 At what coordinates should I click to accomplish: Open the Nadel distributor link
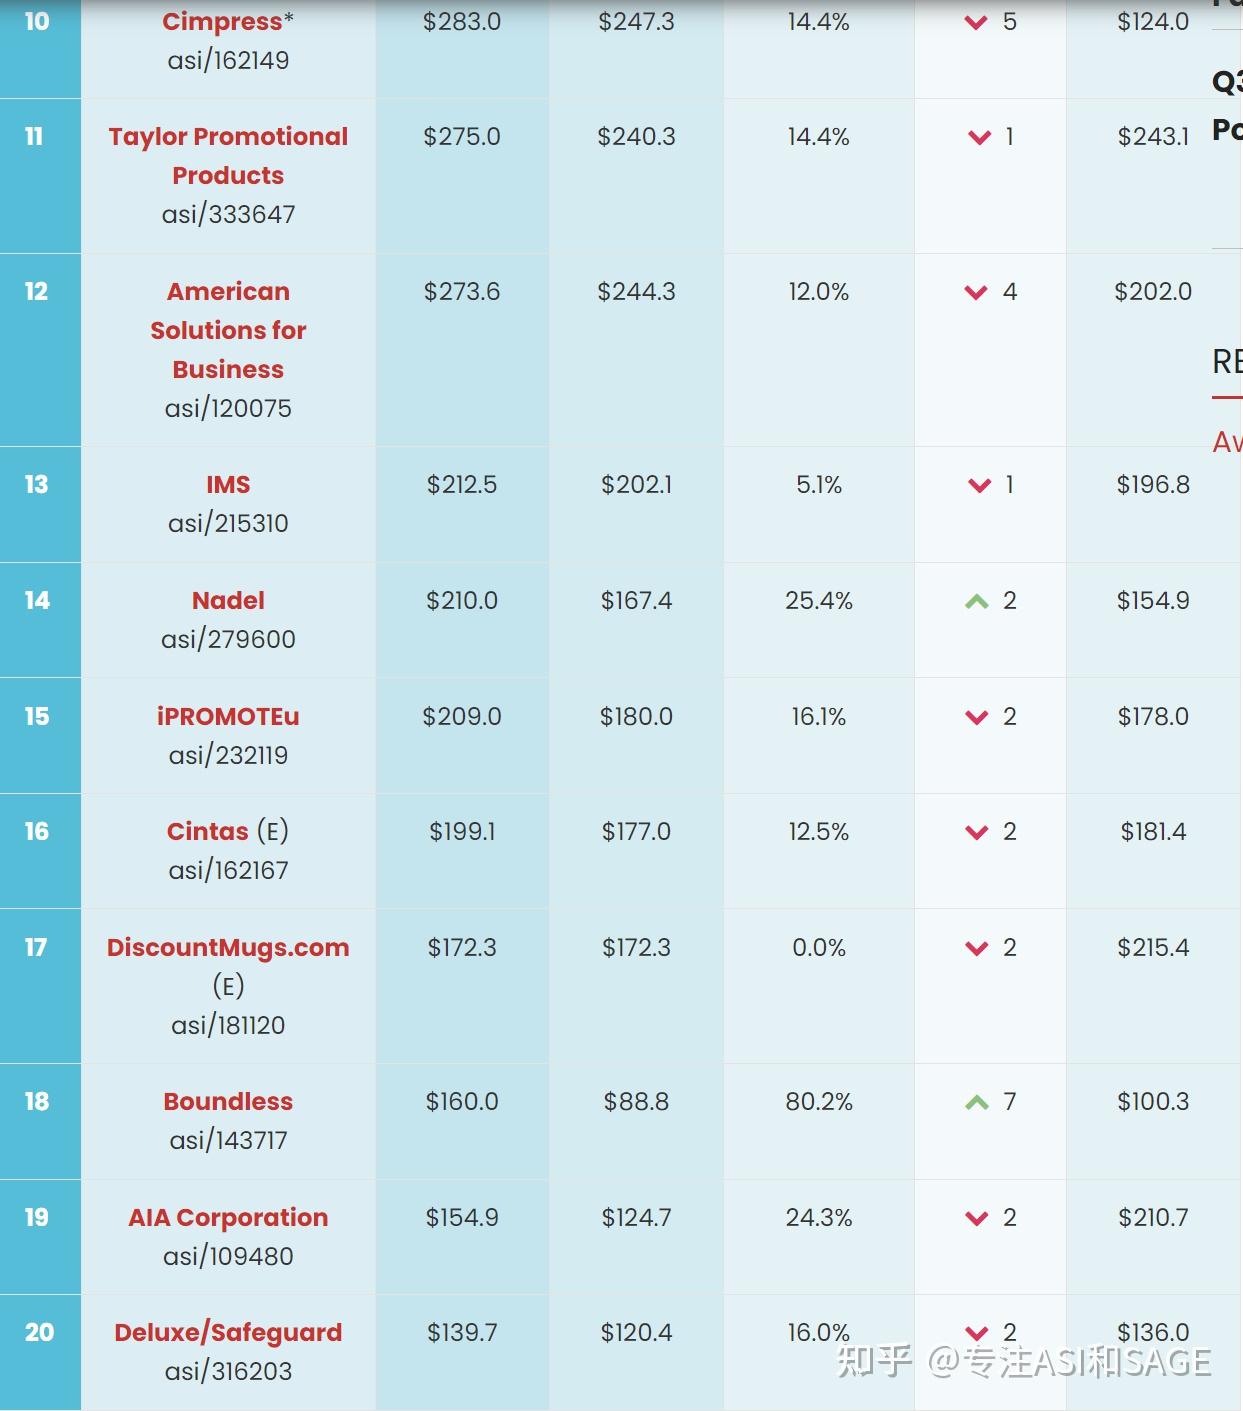click(228, 601)
